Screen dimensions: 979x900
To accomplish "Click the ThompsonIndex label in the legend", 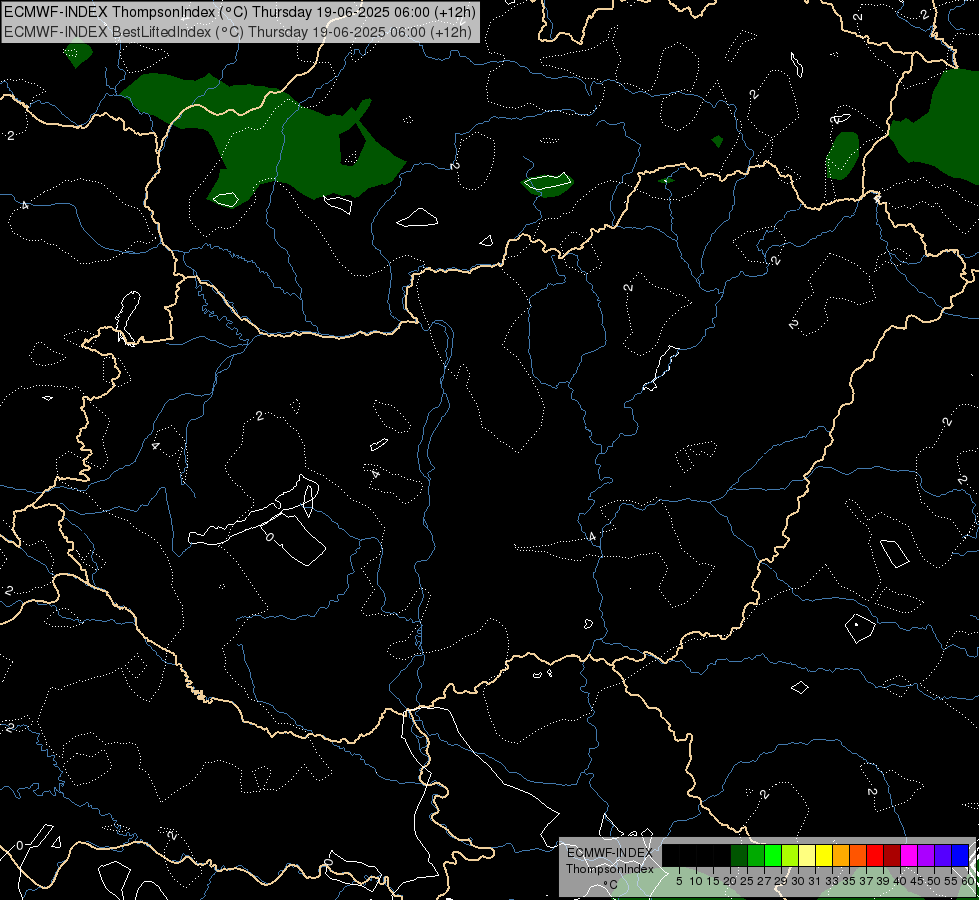I will coord(609,869).
